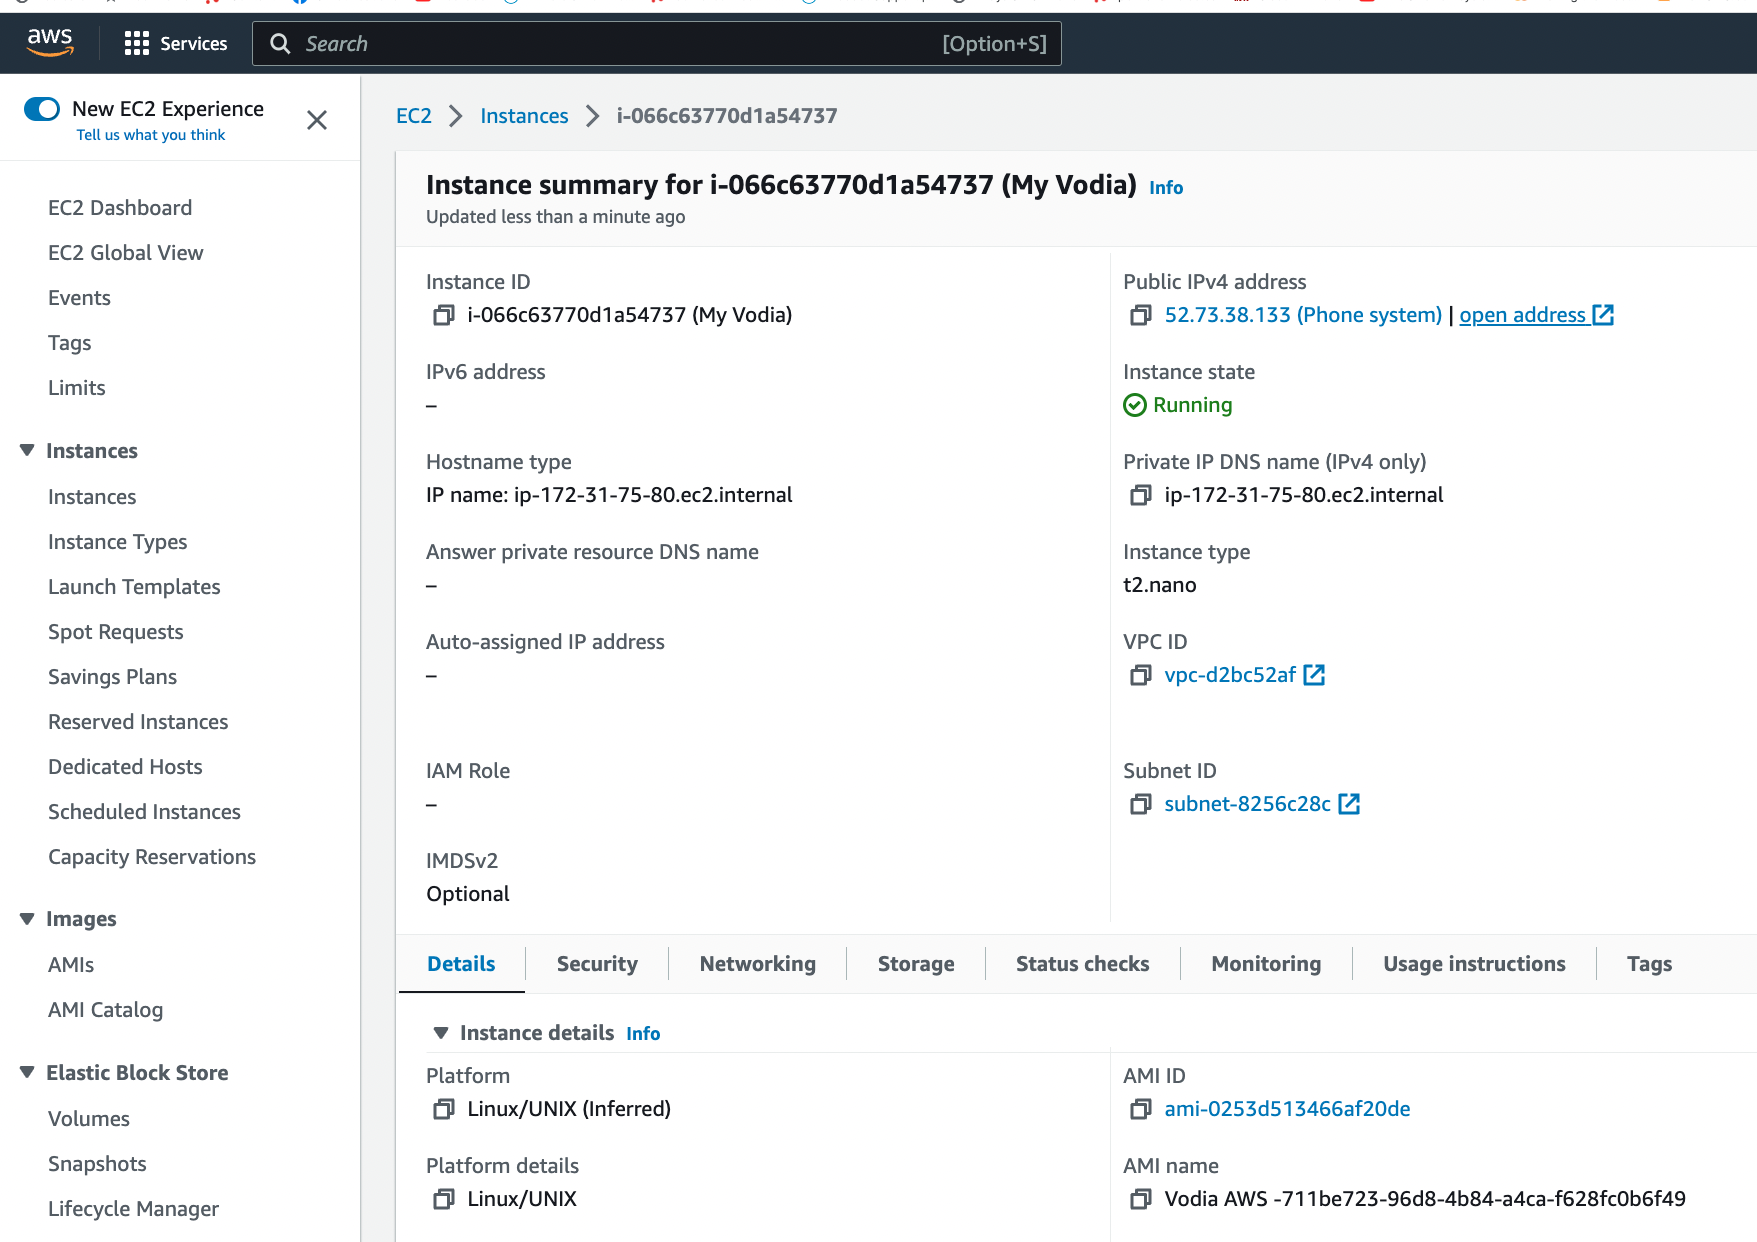Click Tell us what you think
Screen dimensions: 1757x1242
tap(151, 135)
